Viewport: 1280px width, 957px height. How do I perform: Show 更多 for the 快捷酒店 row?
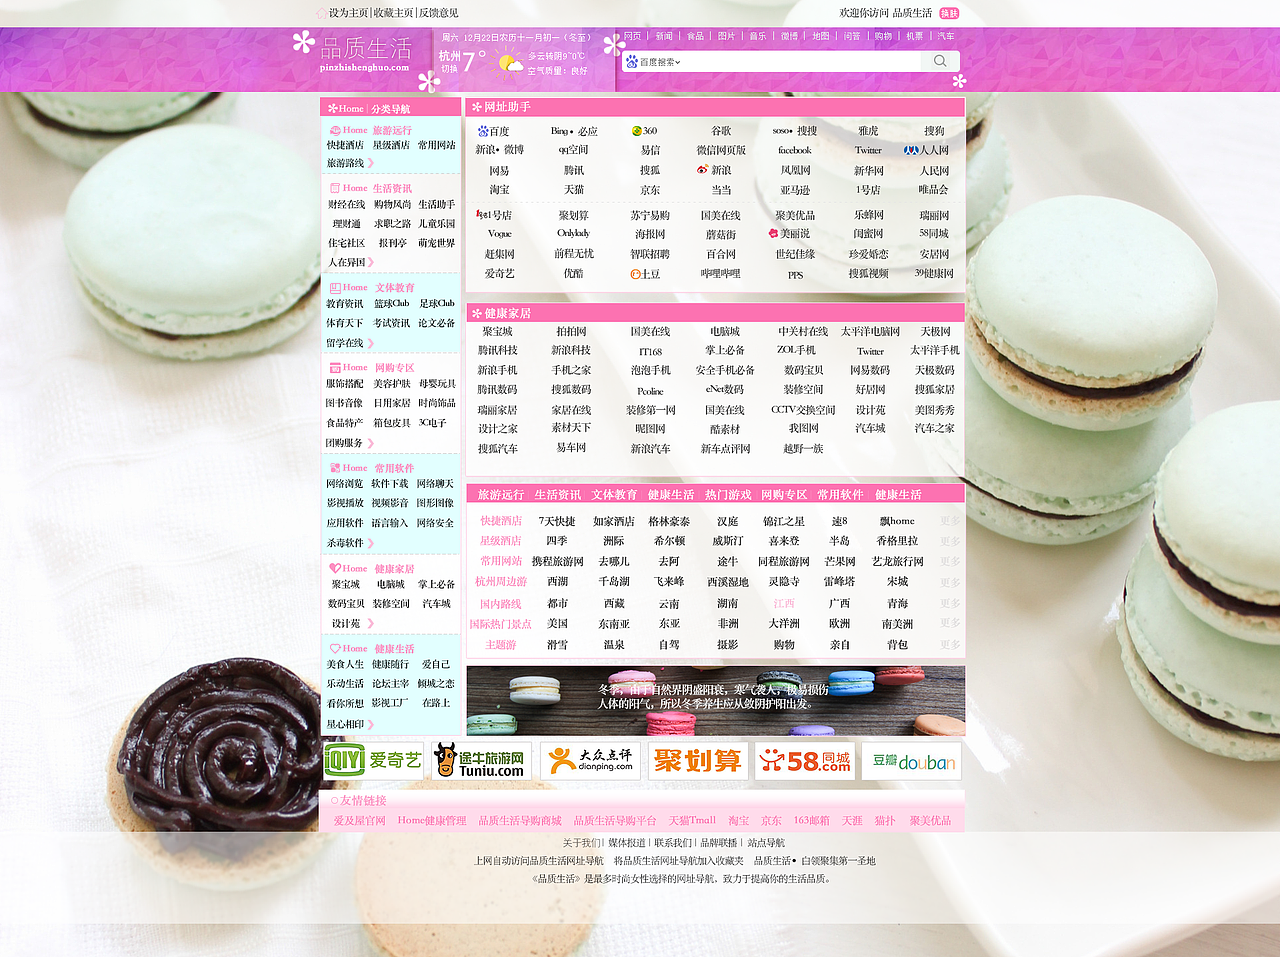(x=950, y=521)
